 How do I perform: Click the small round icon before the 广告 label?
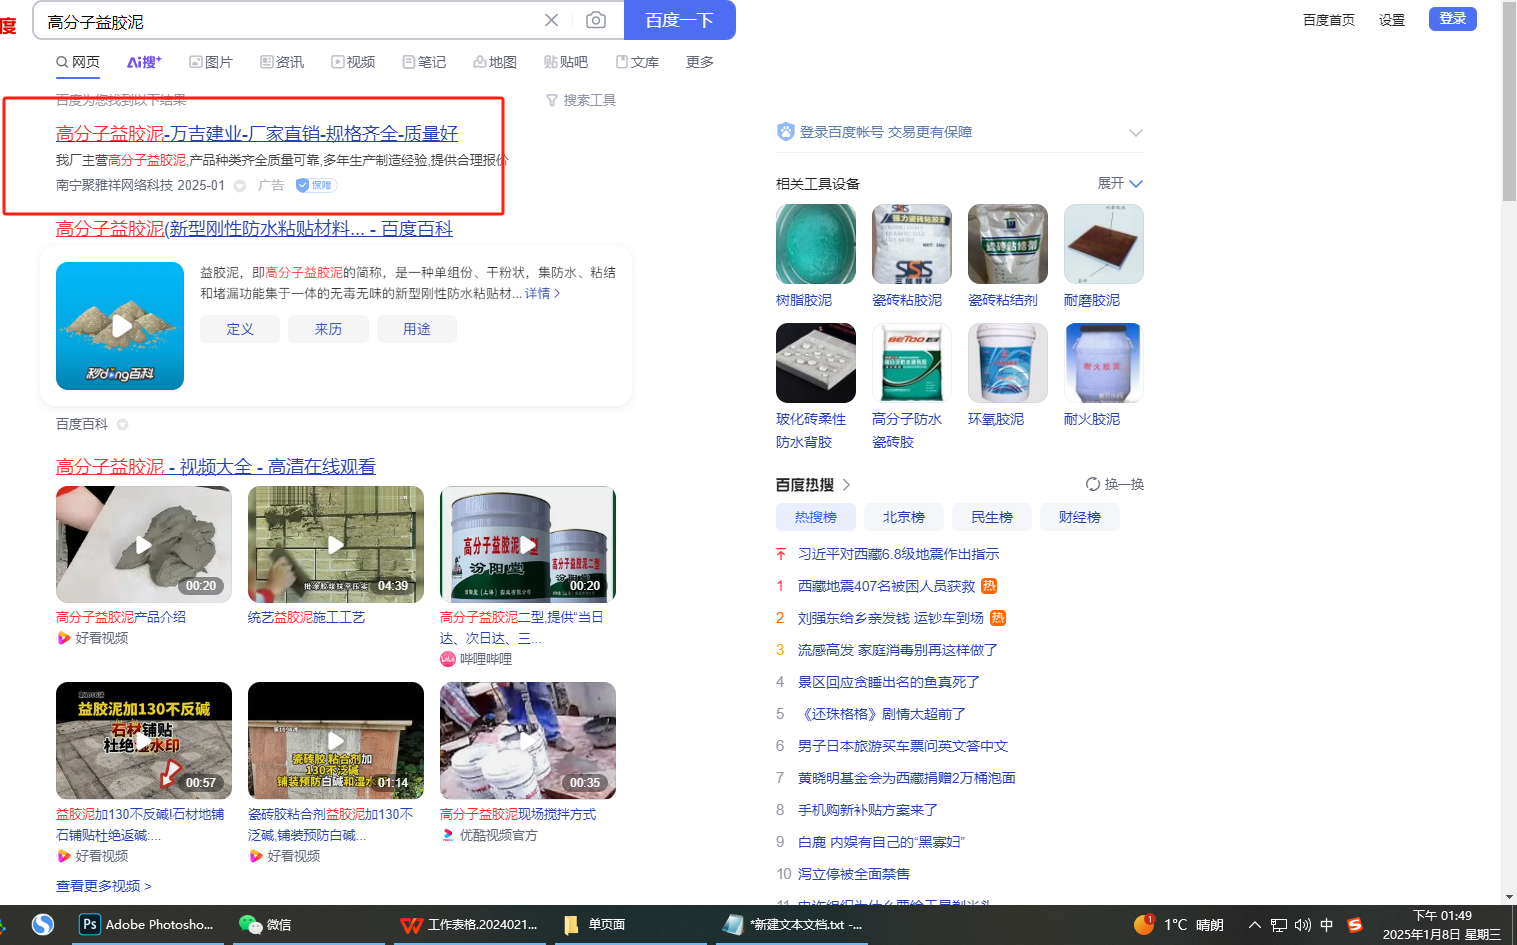240,186
